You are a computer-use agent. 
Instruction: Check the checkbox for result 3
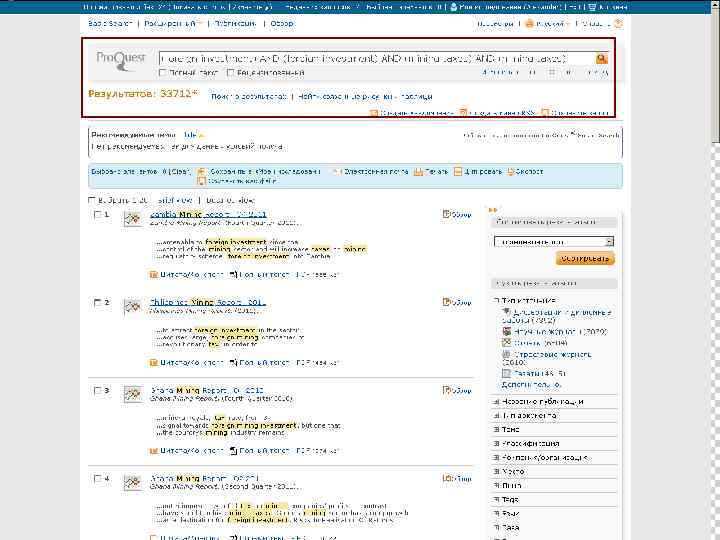click(x=97, y=391)
